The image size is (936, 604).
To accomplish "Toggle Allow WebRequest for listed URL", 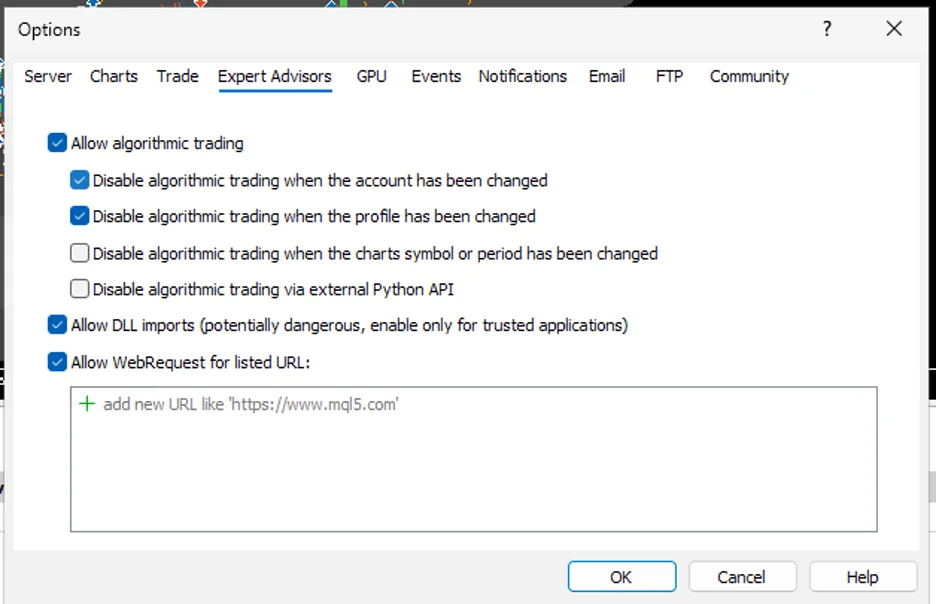I will (57, 362).
